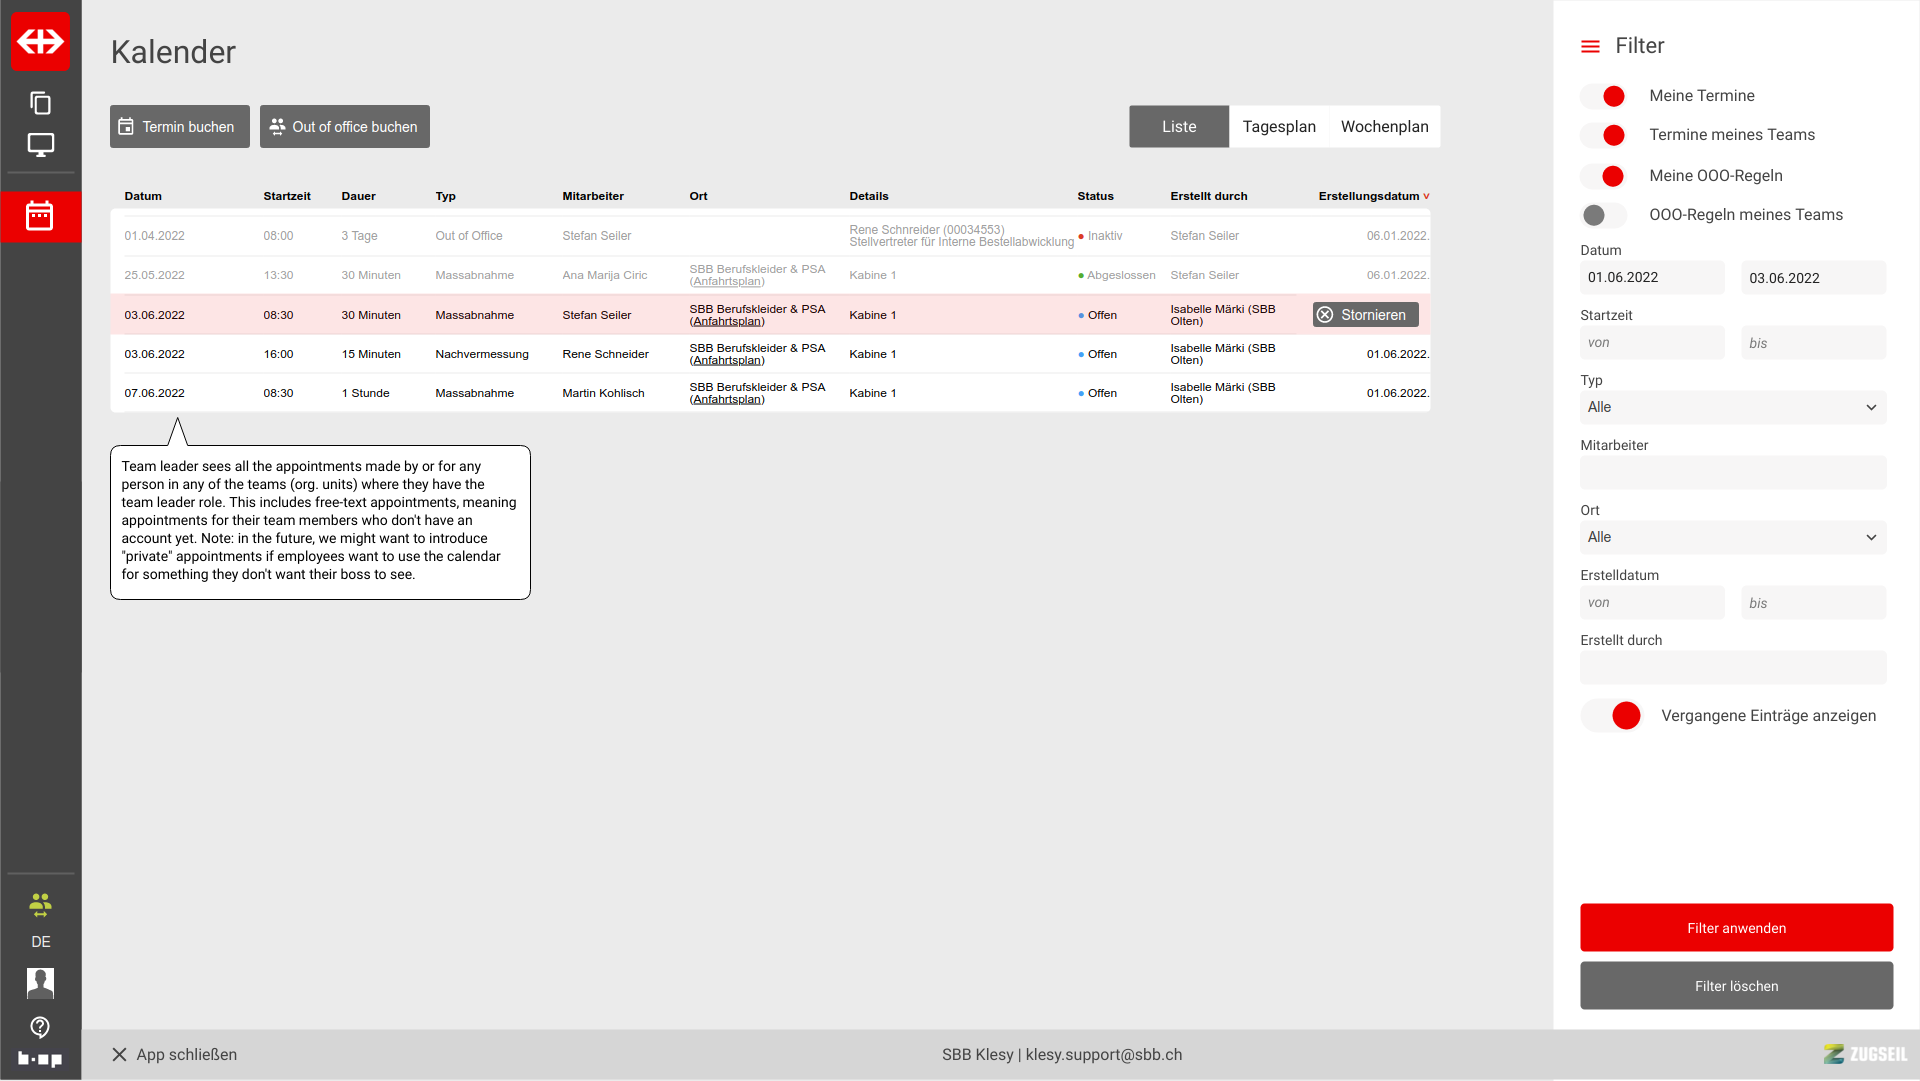Click the hamburger icon next to Filter
Screen dimensions: 1920x1081
(x=1590, y=46)
